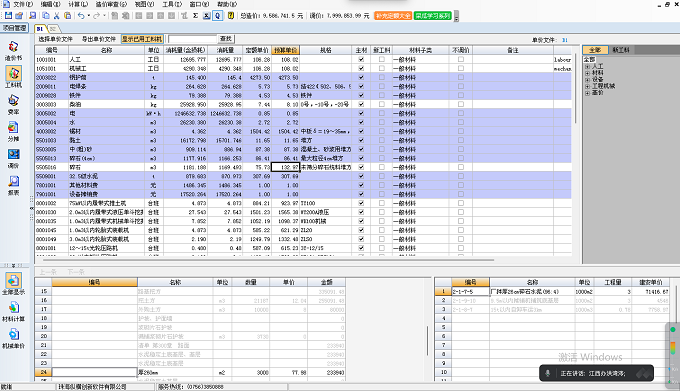The width and height of the screenshot is (680, 391).
Task: Click the save icon in toolbar
Action: tap(8, 16)
